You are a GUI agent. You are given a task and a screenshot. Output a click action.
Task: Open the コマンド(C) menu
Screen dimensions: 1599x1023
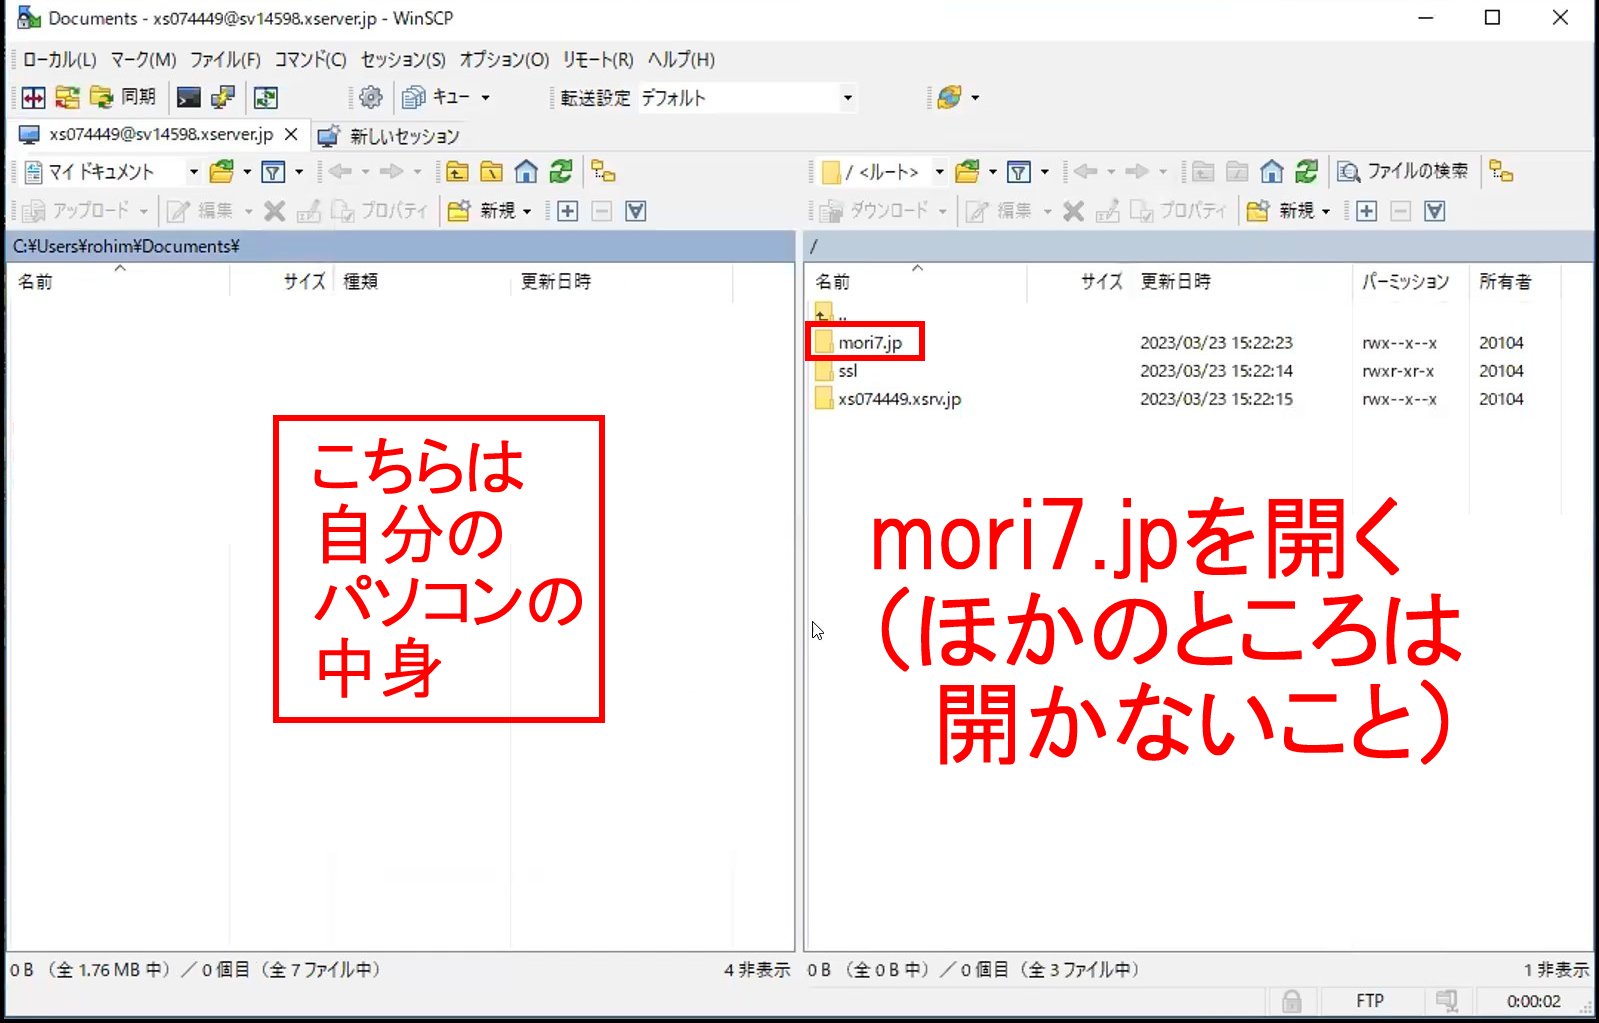coord(310,59)
